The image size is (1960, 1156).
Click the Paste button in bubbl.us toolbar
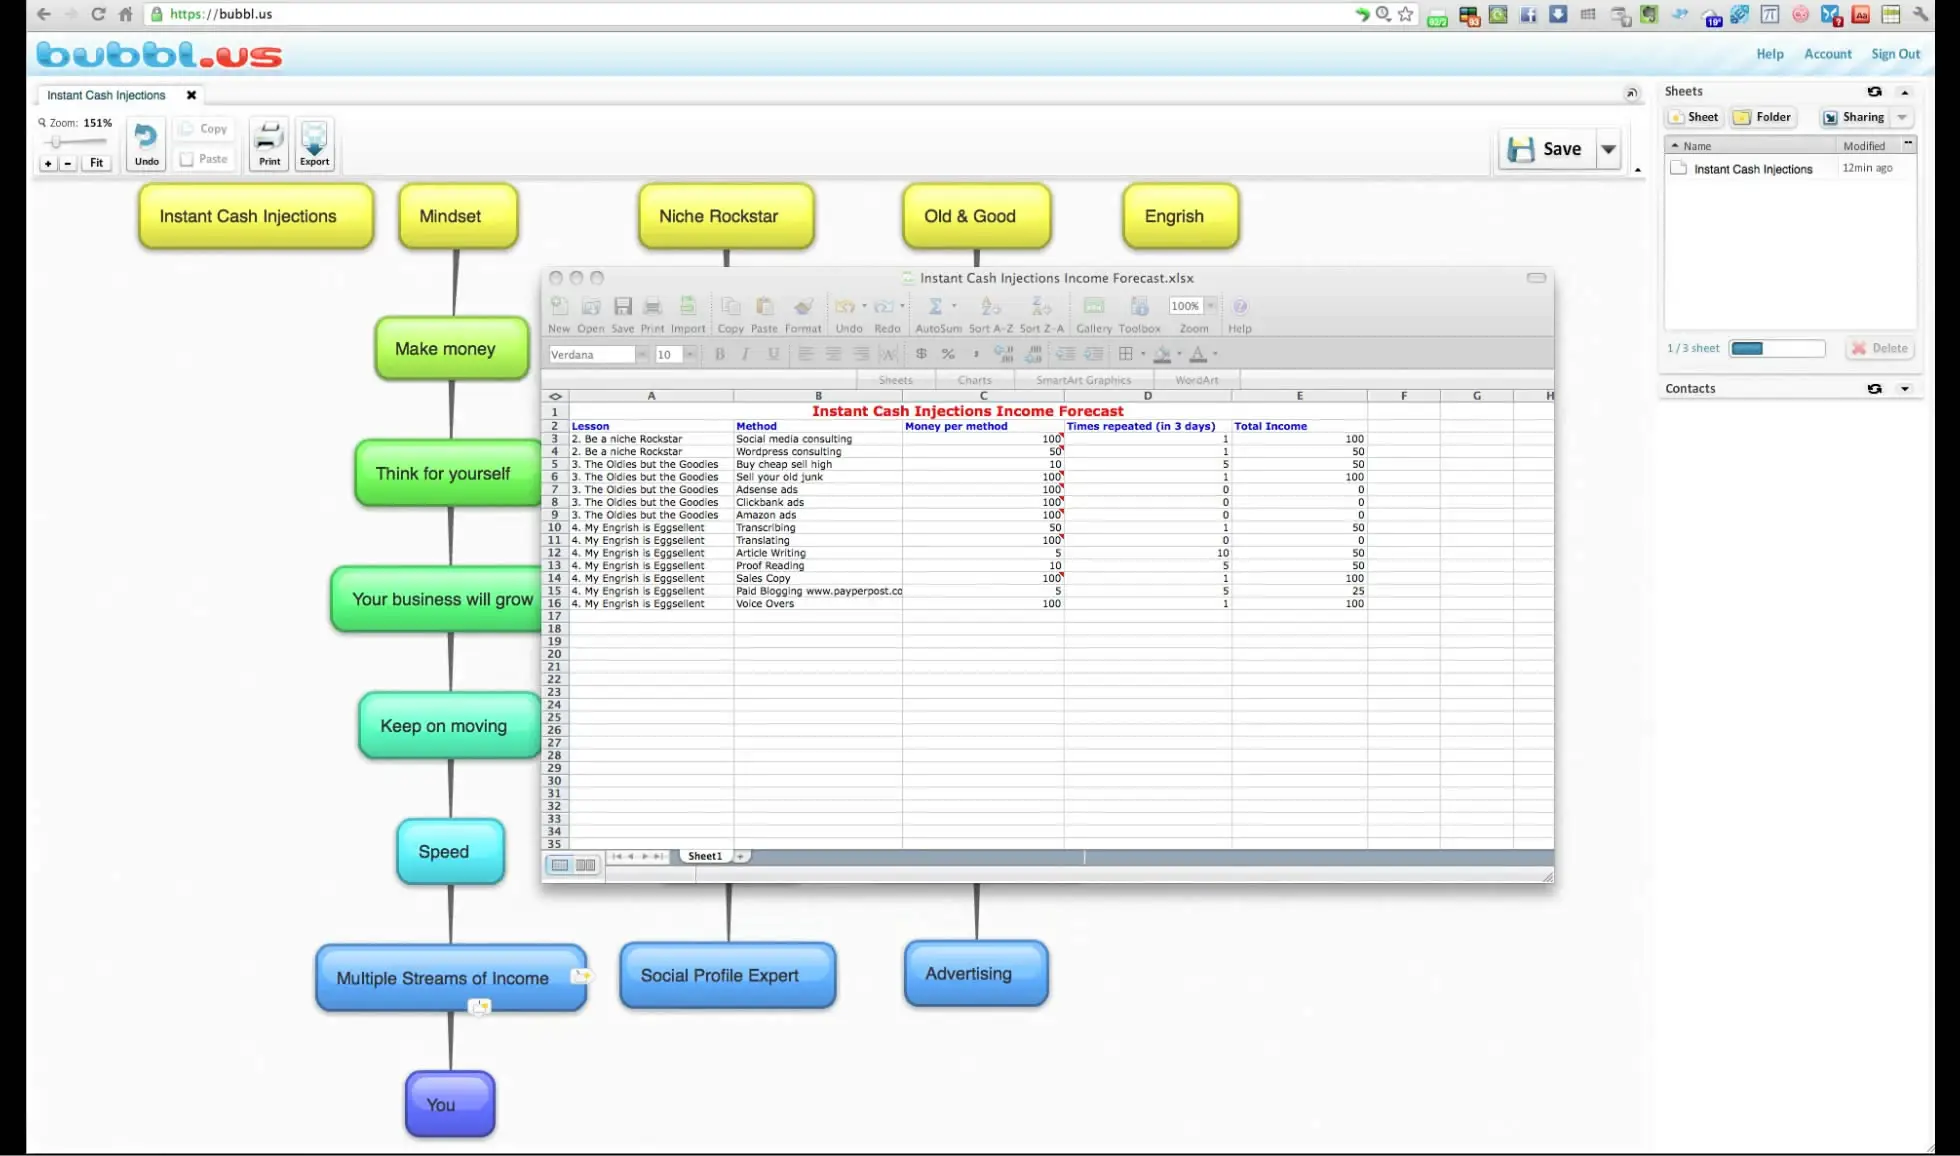tap(203, 159)
